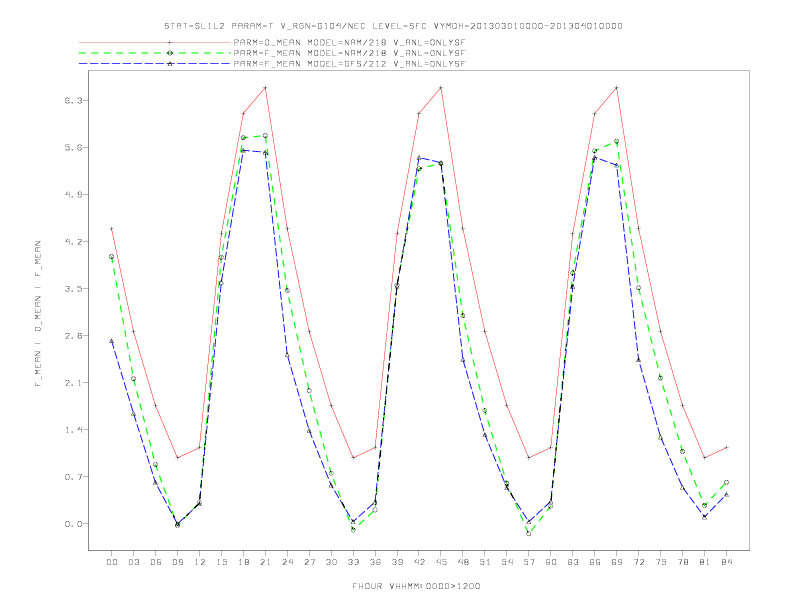Click the 0.0 y-axis tick label
Viewport: 792px width, 612px height.
(x=73, y=524)
